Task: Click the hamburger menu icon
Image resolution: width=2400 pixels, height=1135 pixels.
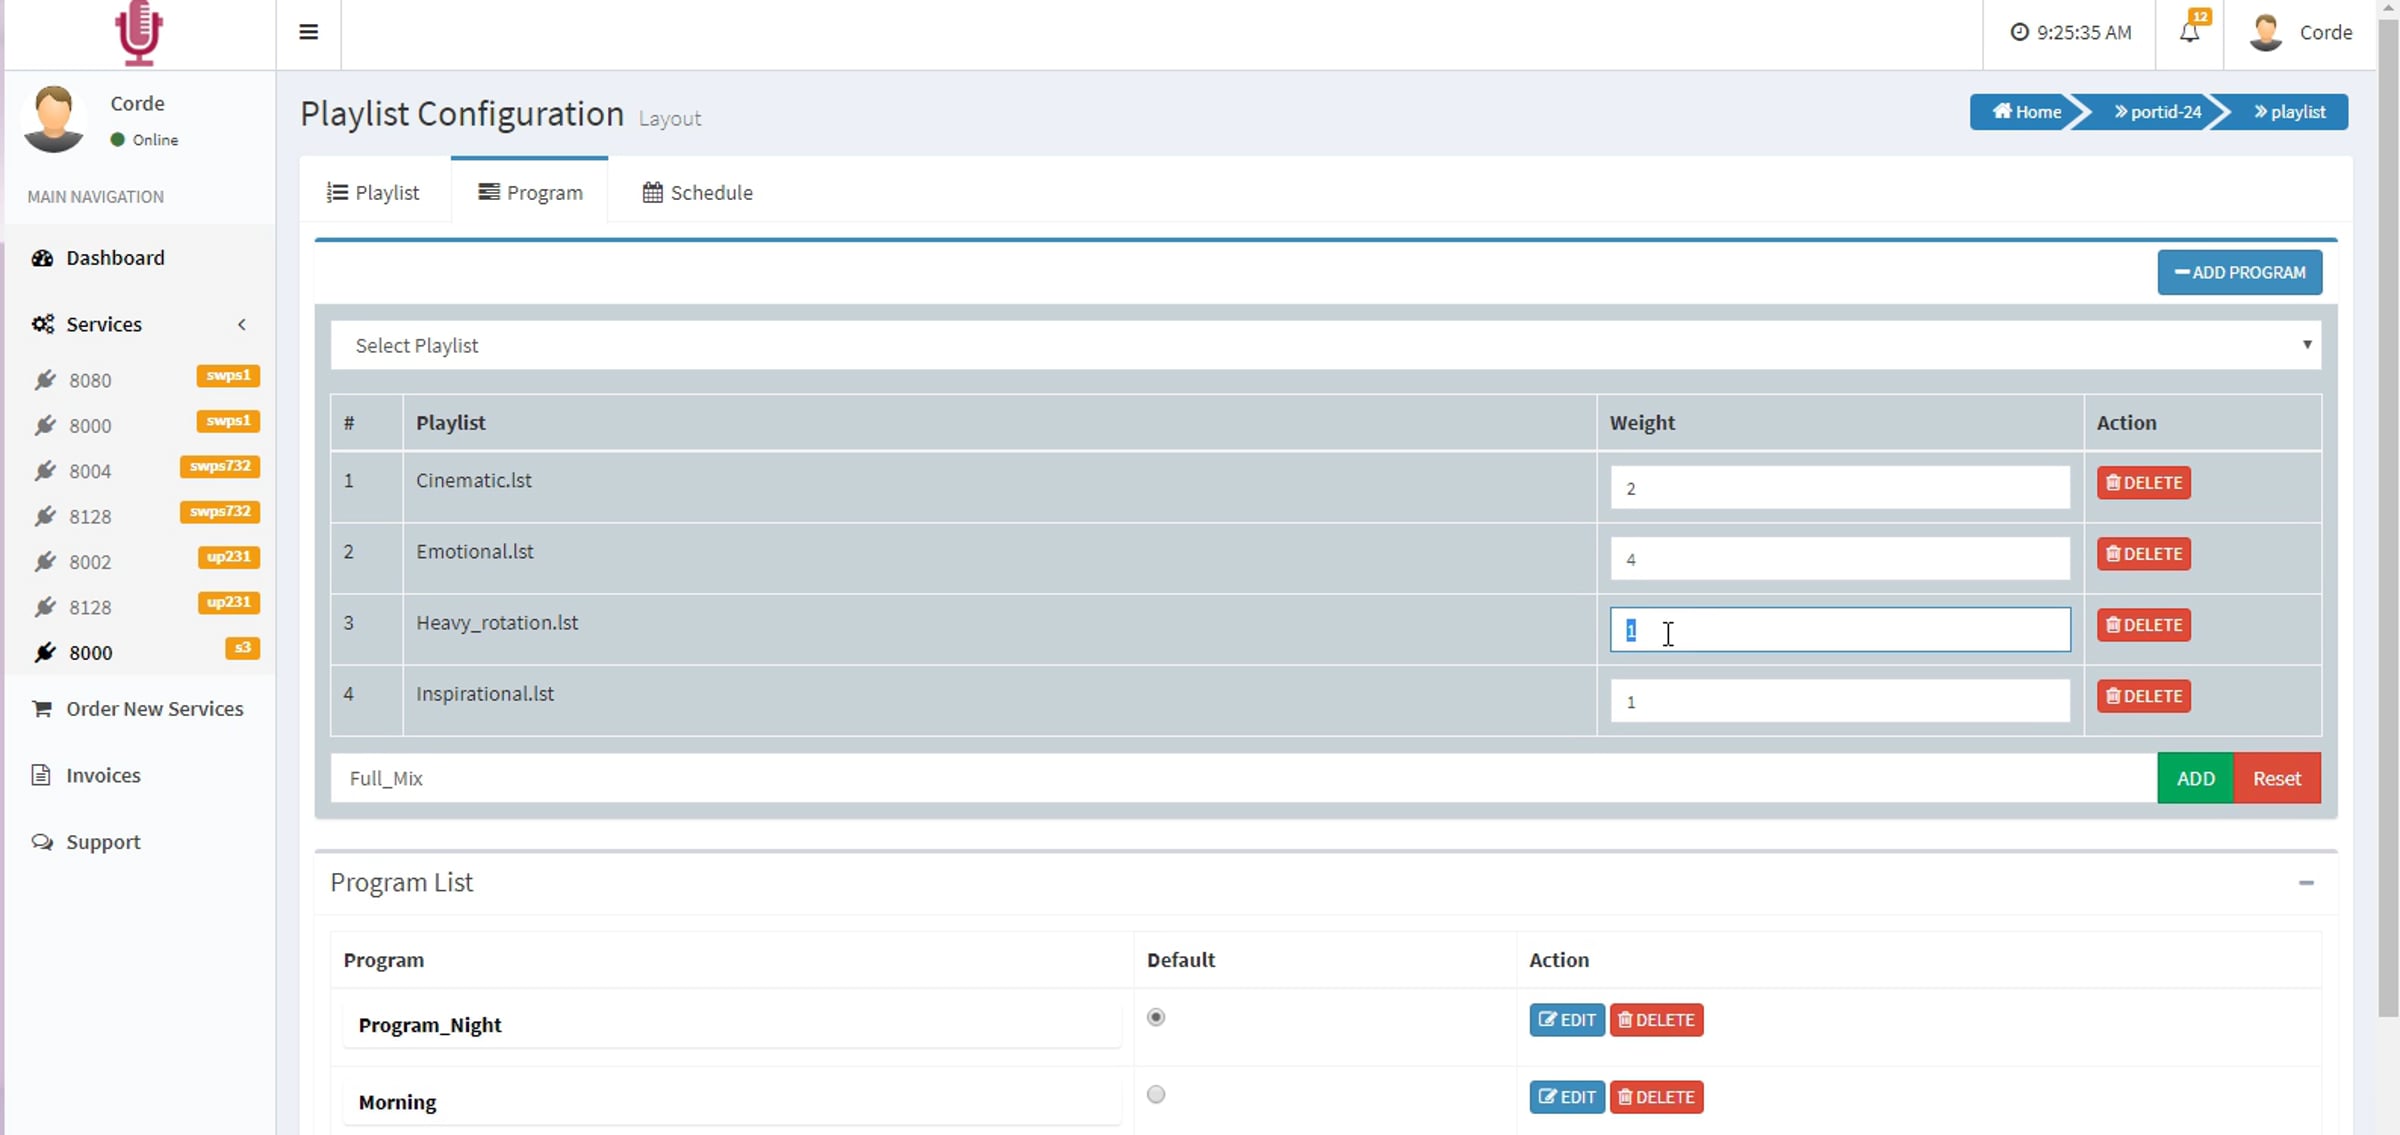Action: [x=308, y=32]
